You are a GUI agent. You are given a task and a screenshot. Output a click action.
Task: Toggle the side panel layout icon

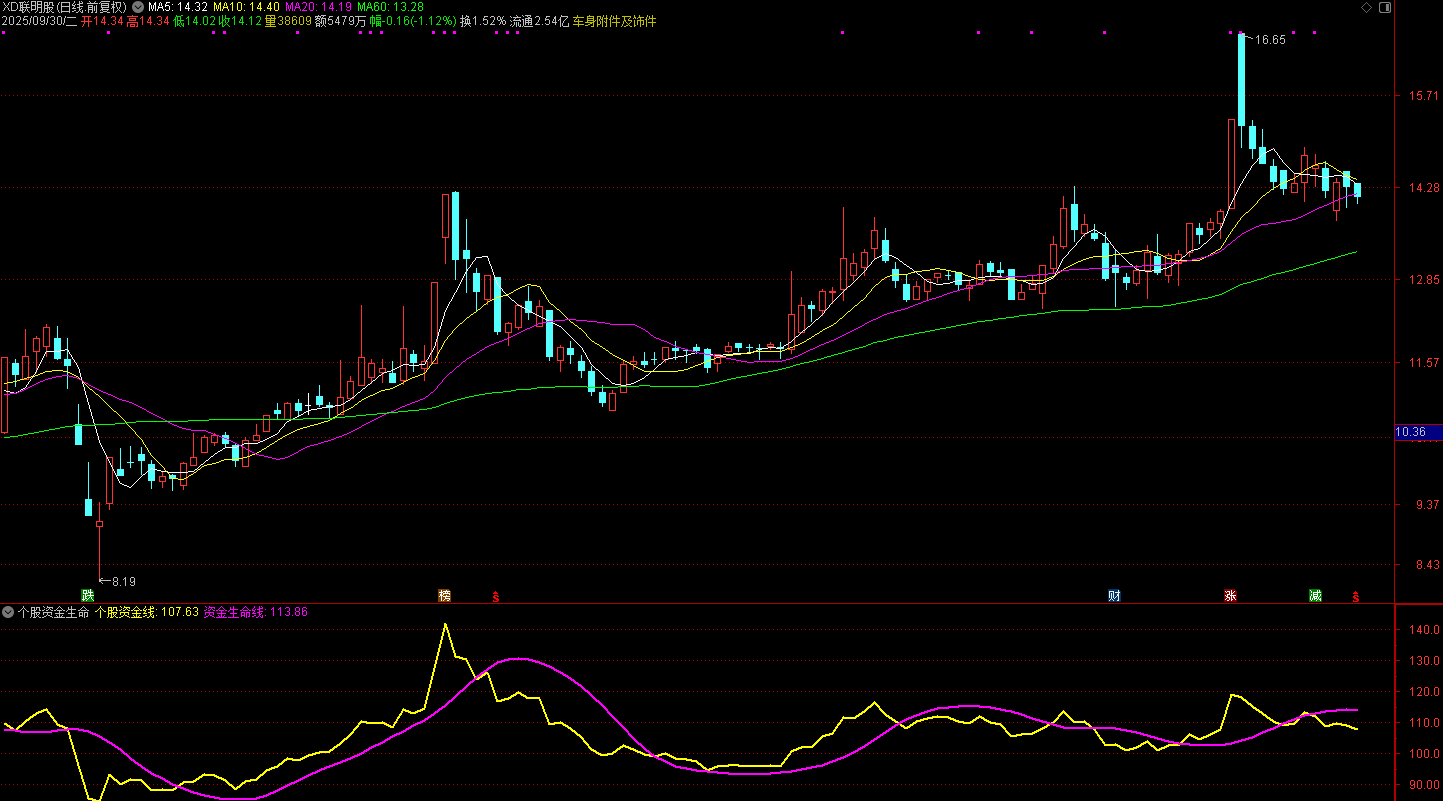coord(1384,7)
